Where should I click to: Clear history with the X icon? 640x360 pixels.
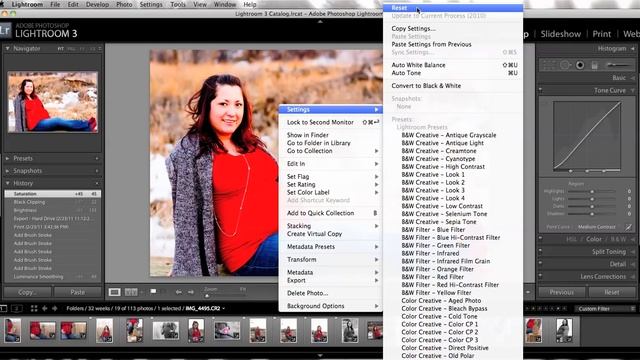97,183
